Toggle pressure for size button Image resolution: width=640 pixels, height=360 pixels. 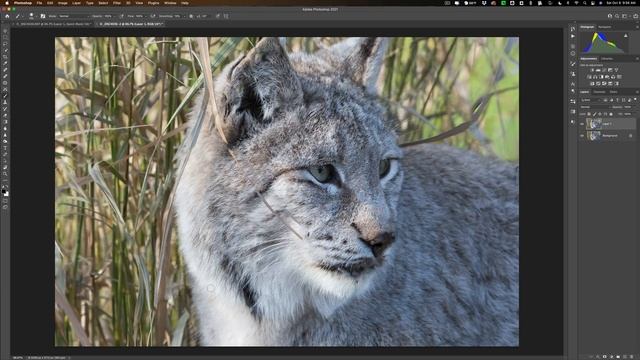[218, 16]
